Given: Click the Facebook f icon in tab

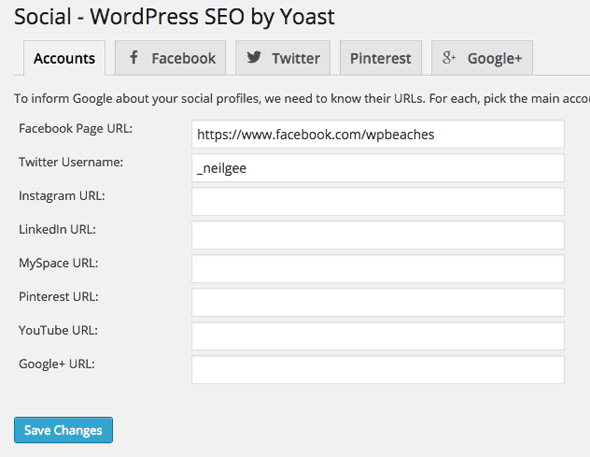Looking at the screenshot, I should [134, 58].
